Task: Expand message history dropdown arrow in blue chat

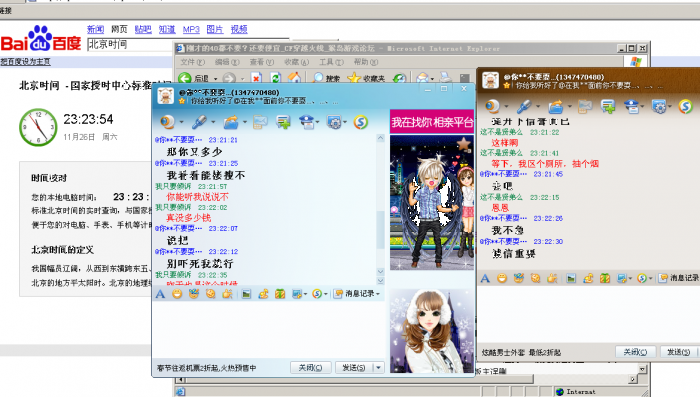Action: coord(378,294)
